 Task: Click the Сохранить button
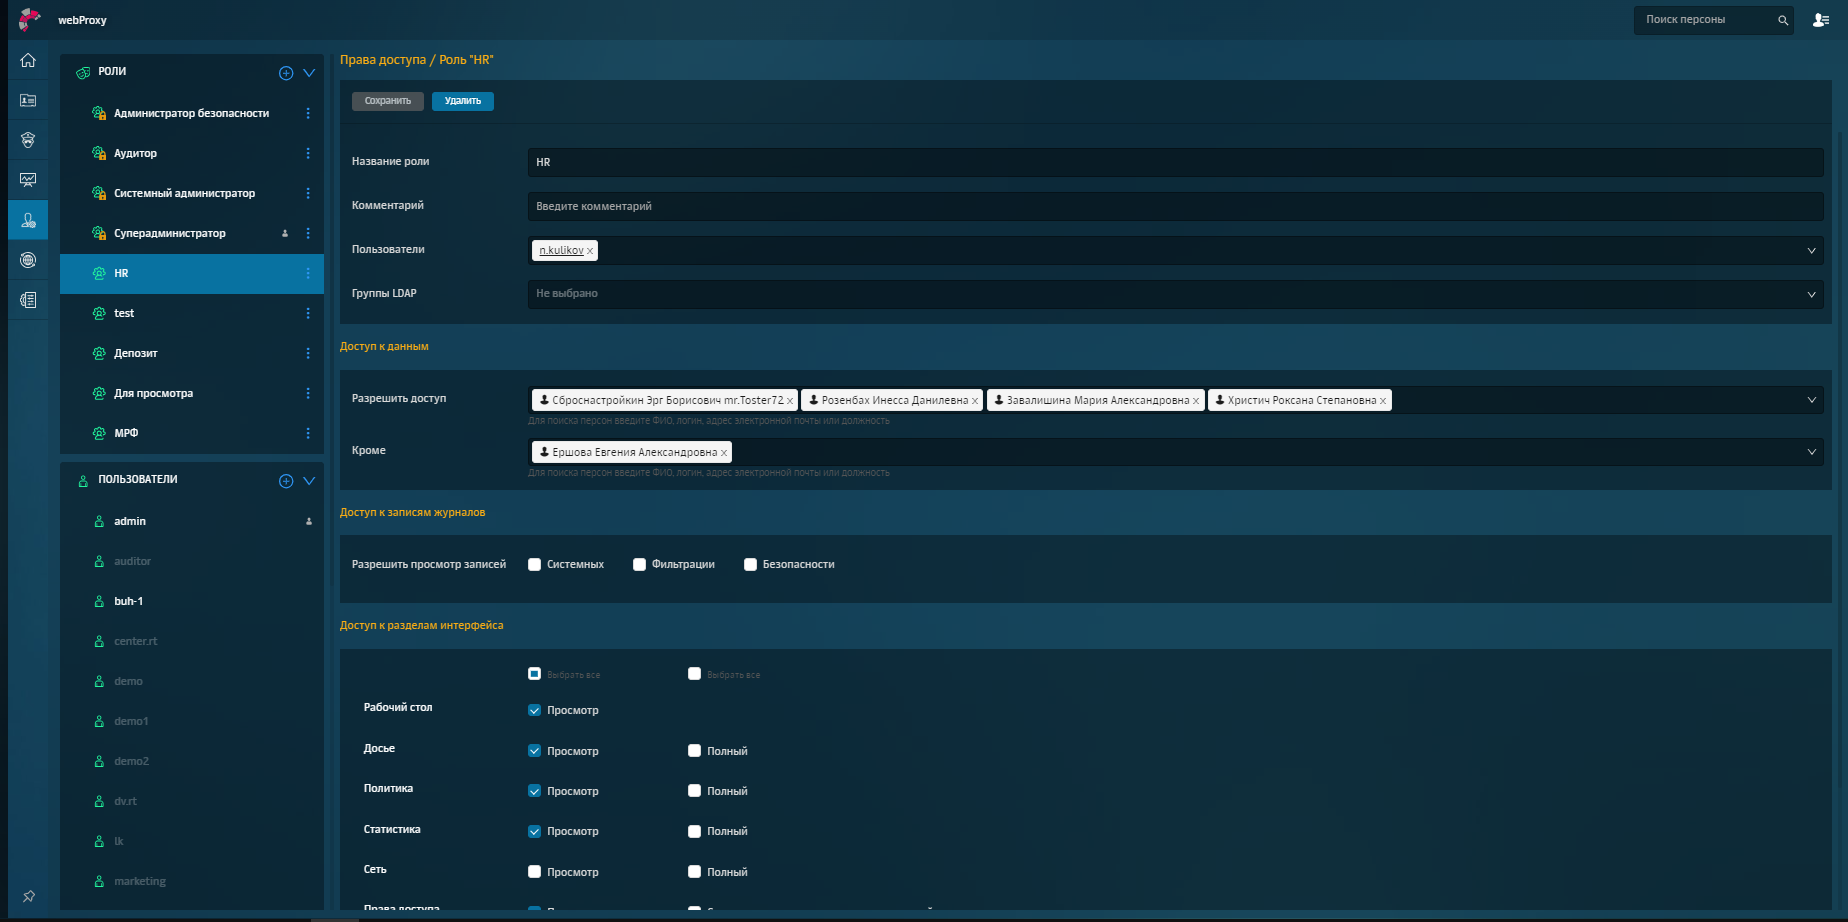(x=388, y=101)
